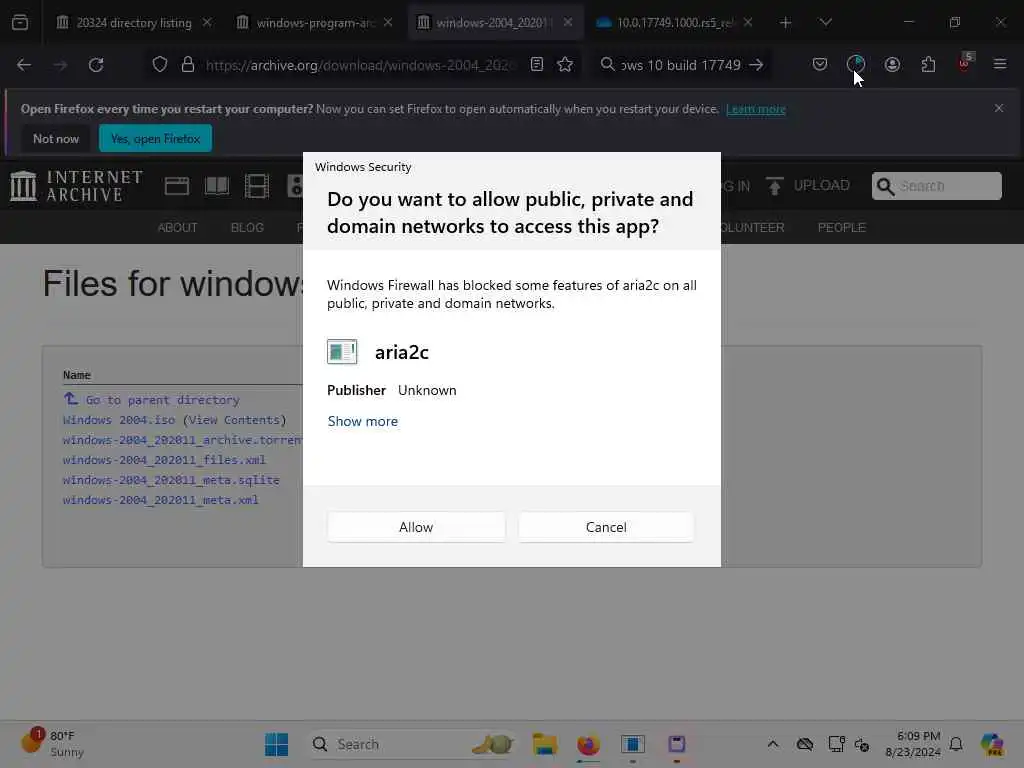Image resolution: width=1024 pixels, height=768 pixels.
Task: Open View Contents of the ISO
Action: [x=234, y=420]
